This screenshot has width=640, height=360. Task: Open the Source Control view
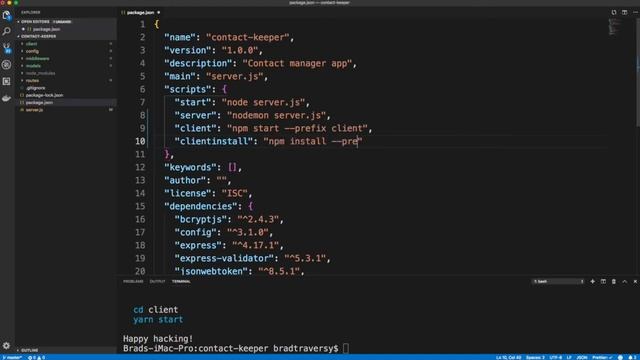(7, 48)
